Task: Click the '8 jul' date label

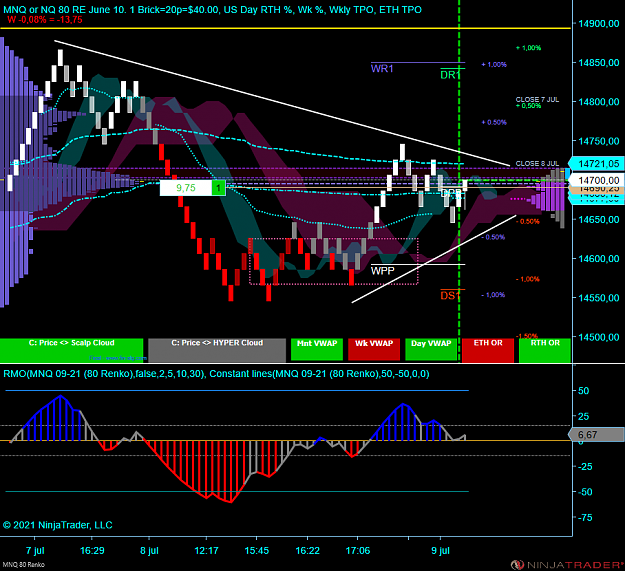Action: [149, 551]
